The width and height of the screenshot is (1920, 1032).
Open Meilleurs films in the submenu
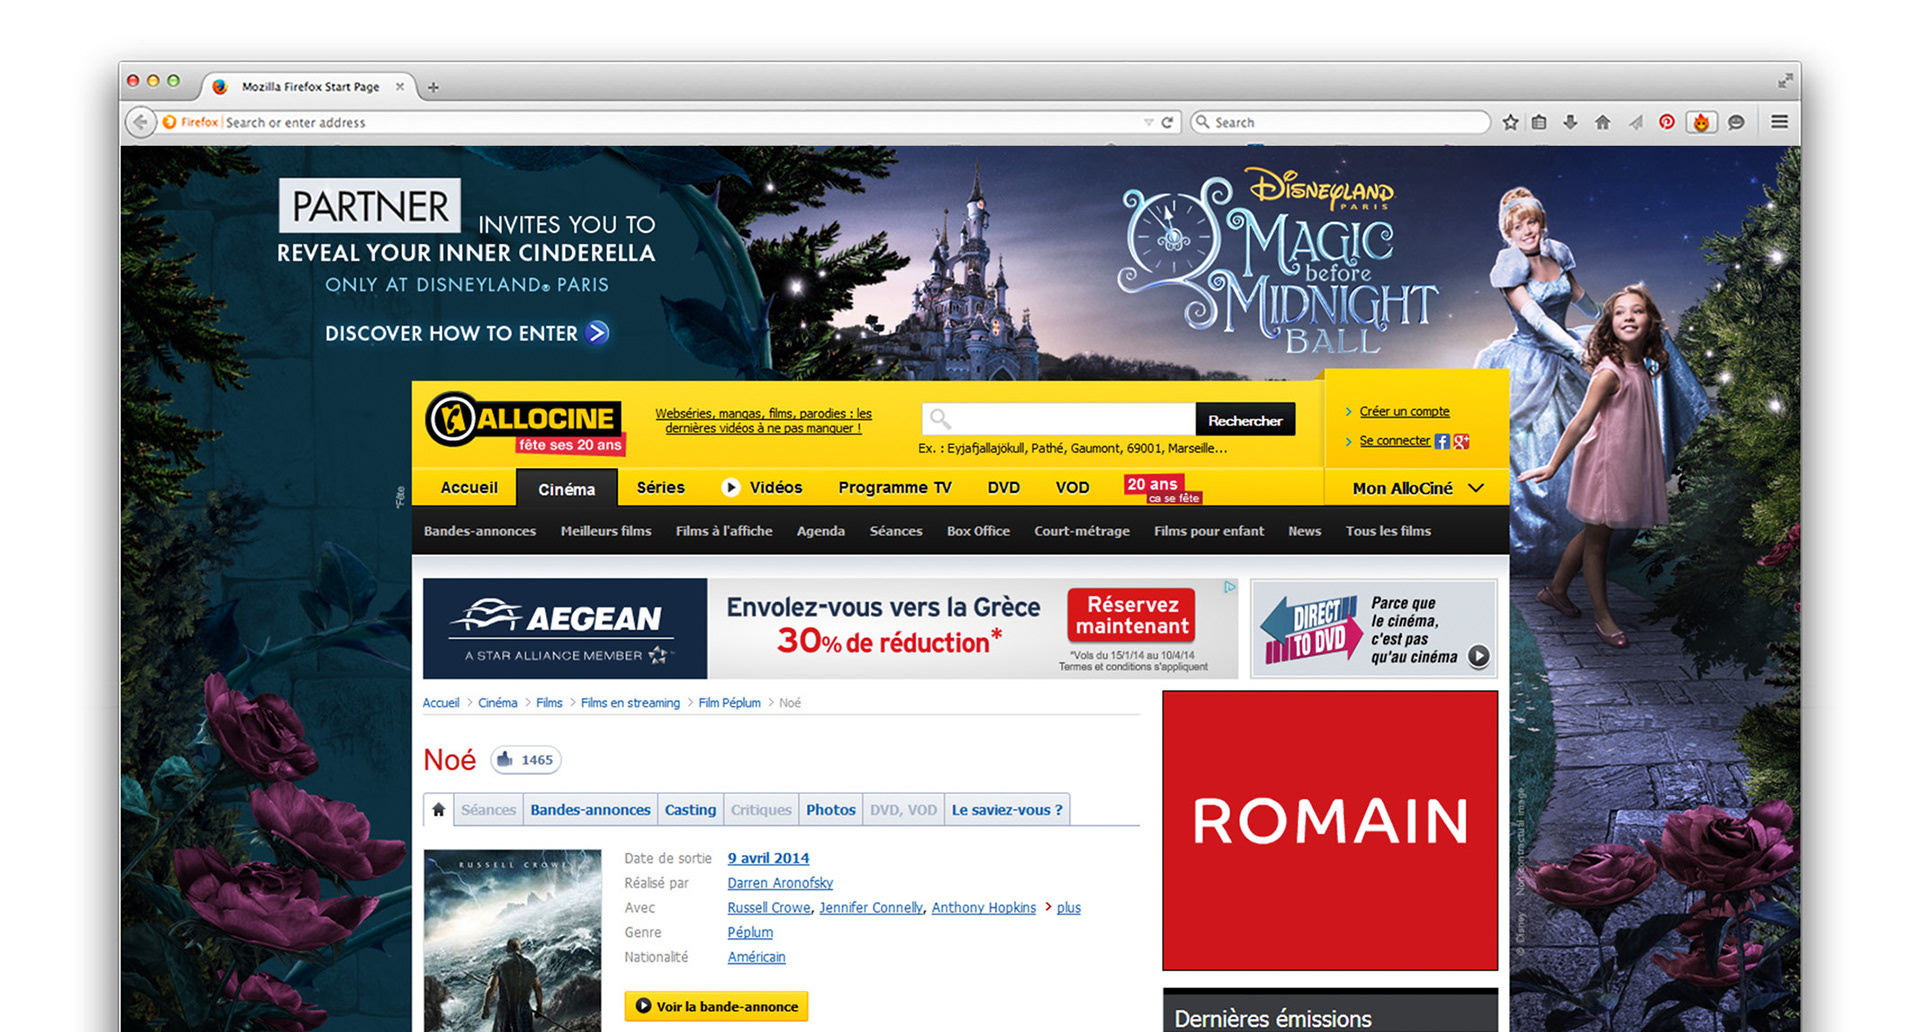606,531
